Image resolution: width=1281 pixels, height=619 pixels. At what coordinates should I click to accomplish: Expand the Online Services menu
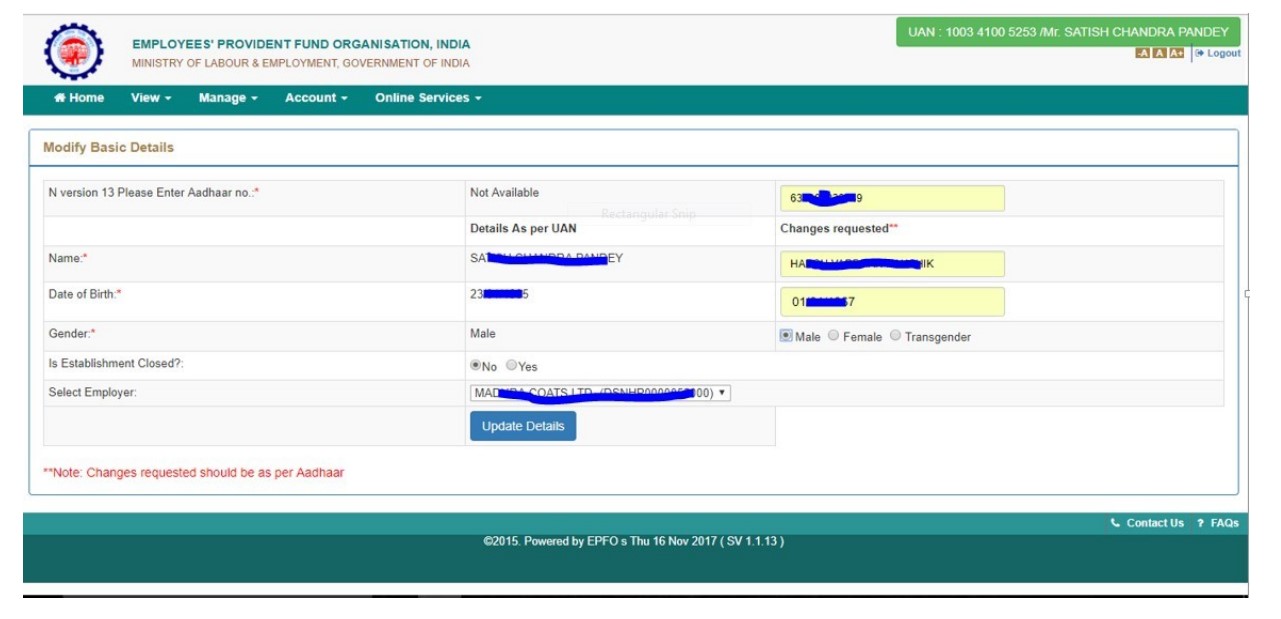click(428, 98)
